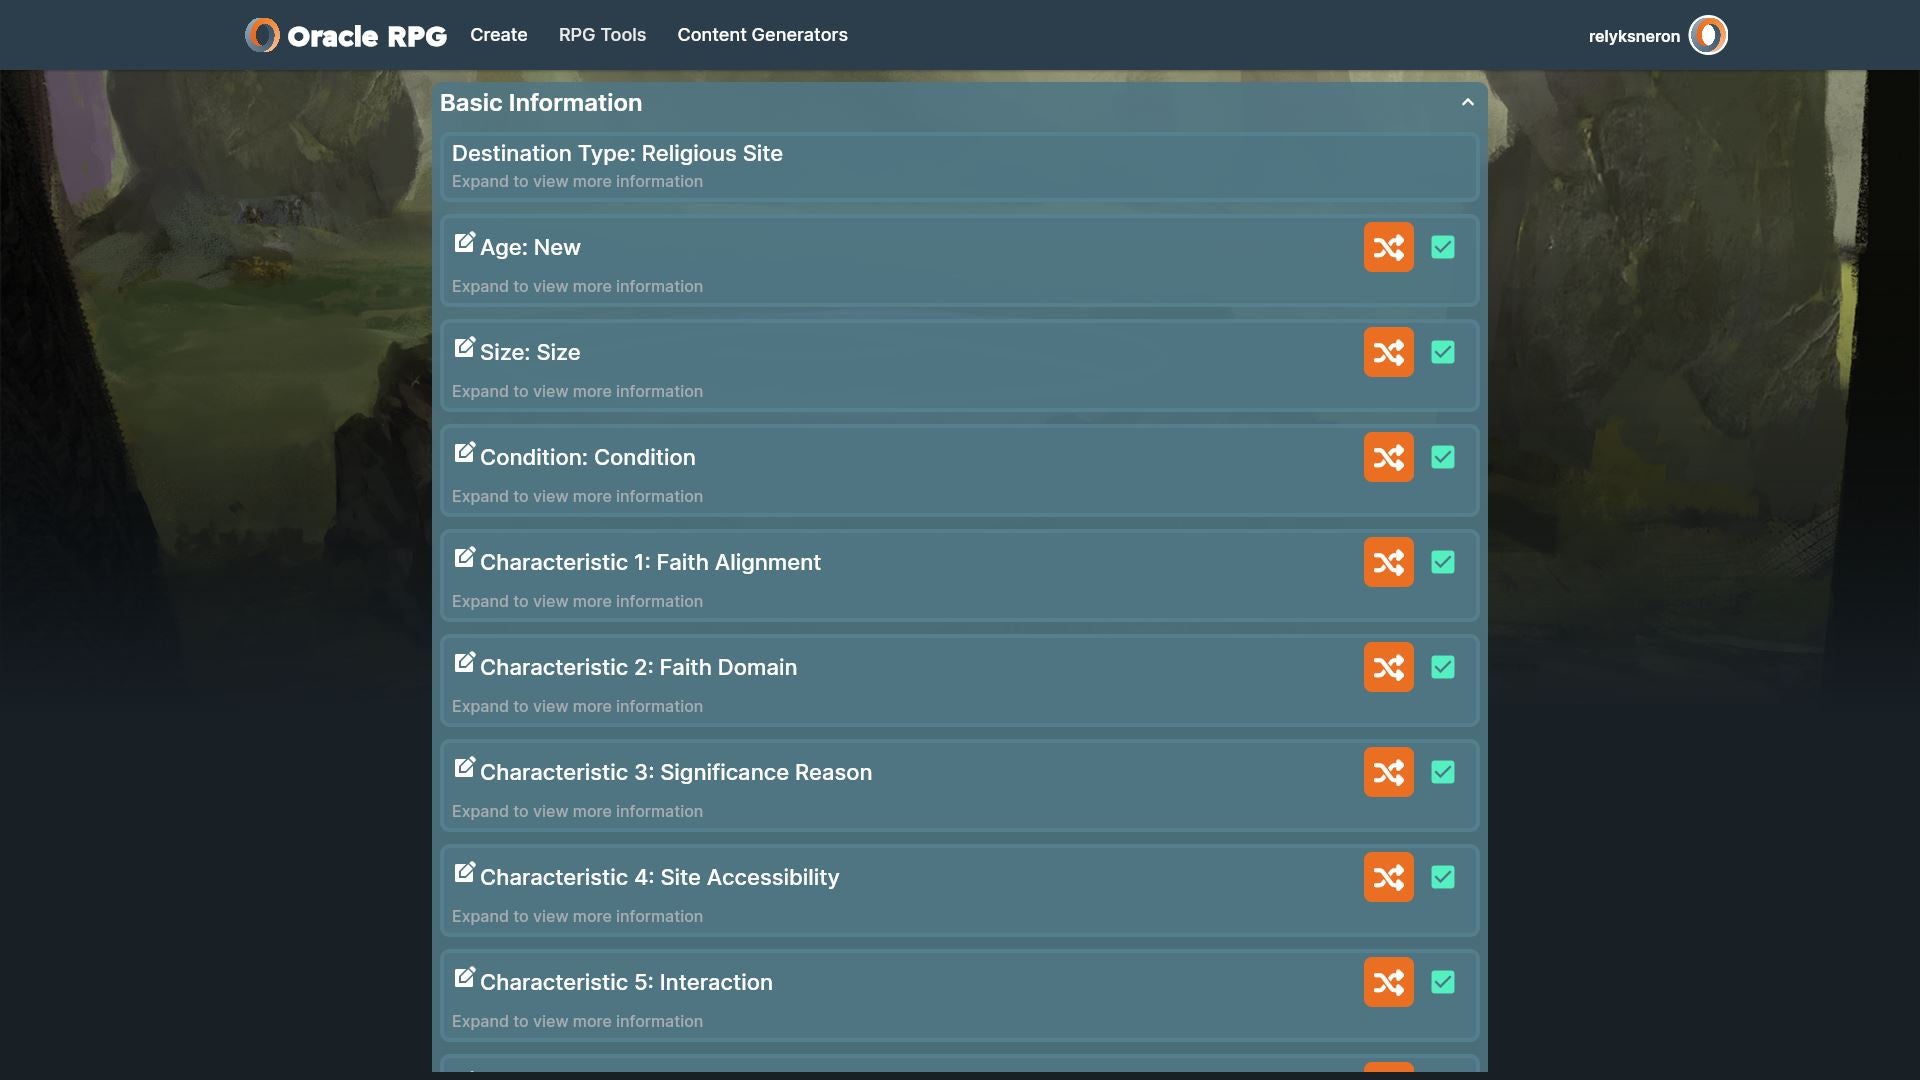Shuffle Characteristic 3: Significance Reason
The height and width of the screenshot is (1080, 1920).
(1388, 772)
